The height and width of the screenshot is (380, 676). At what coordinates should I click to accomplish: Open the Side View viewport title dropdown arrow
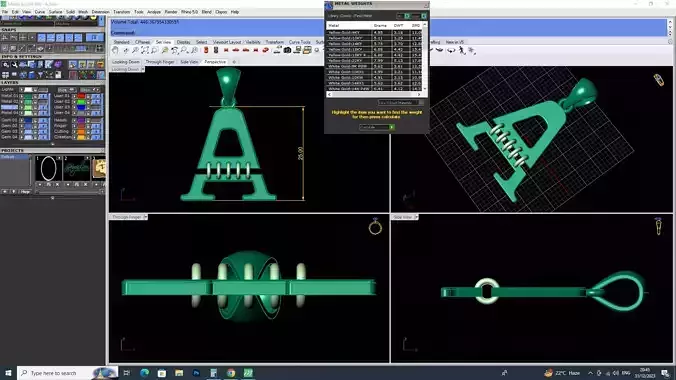click(x=416, y=217)
